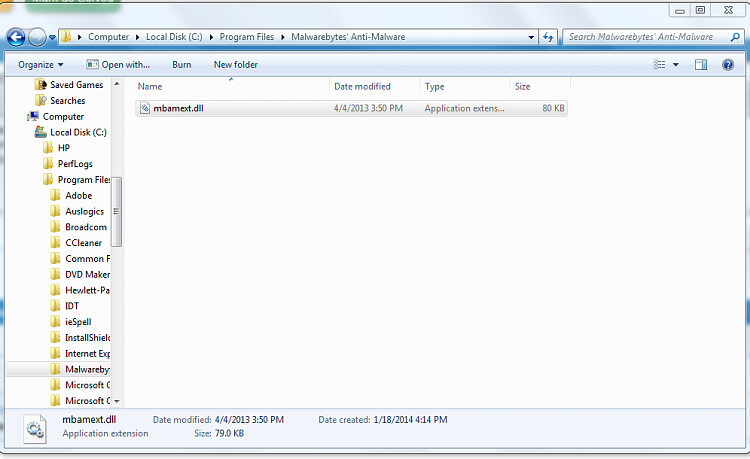Open the InstallShield folder in tree
The height and width of the screenshot is (459, 750).
pyautogui.click(x=88, y=337)
